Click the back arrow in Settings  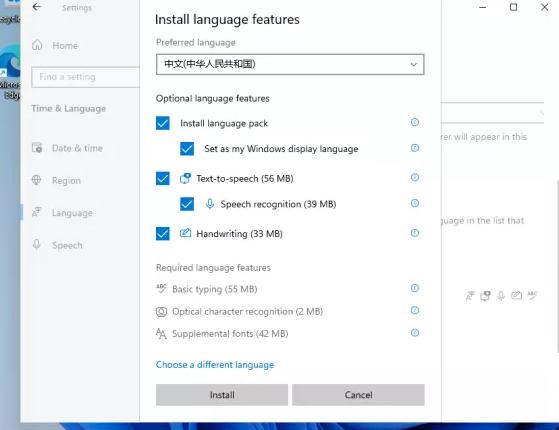[37, 7]
